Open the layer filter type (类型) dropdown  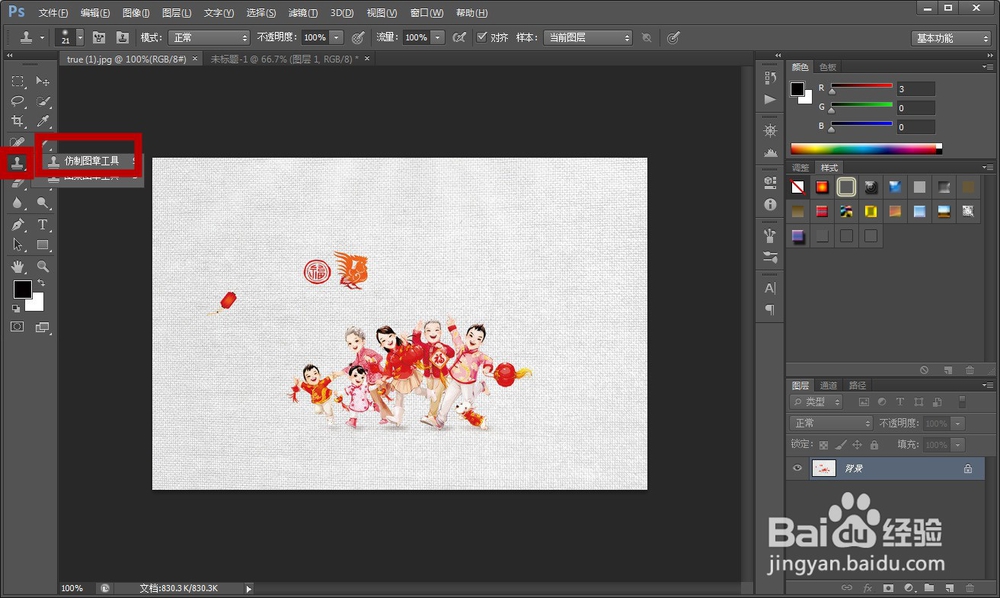[816, 402]
